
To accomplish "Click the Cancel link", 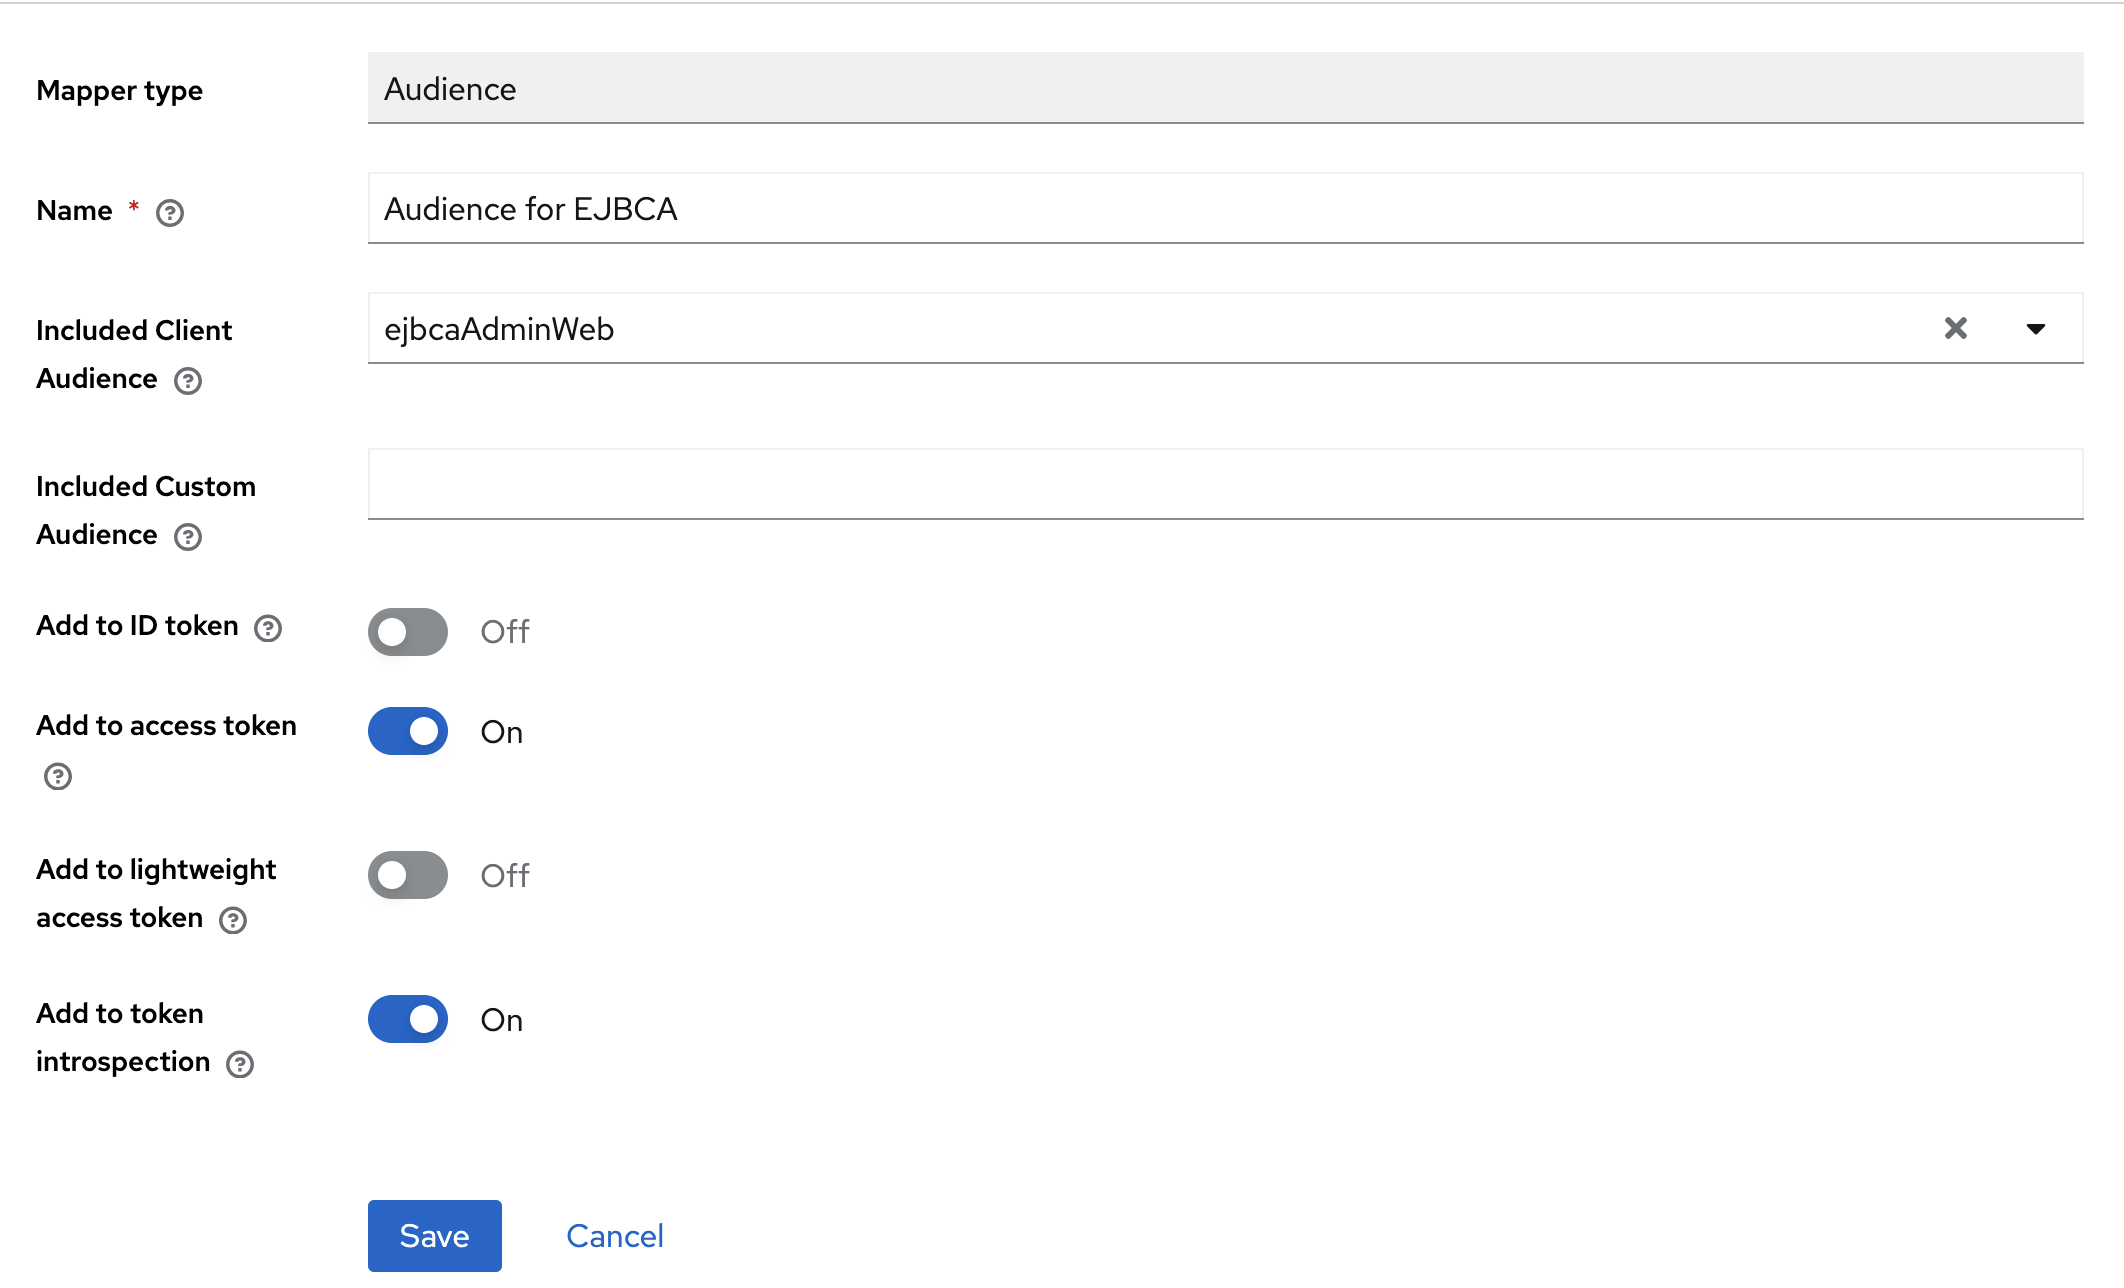I will coord(614,1236).
